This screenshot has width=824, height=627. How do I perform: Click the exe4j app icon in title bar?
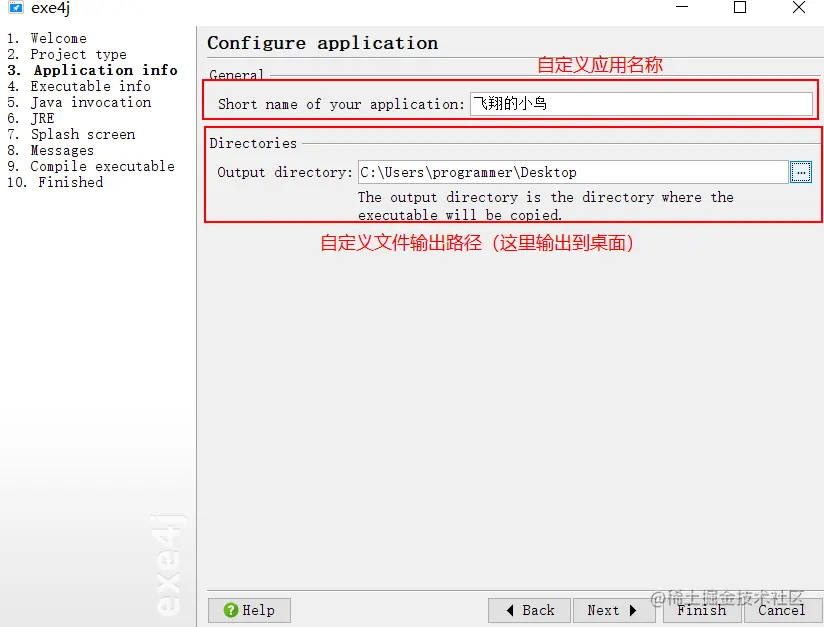[x=16, y=7]
